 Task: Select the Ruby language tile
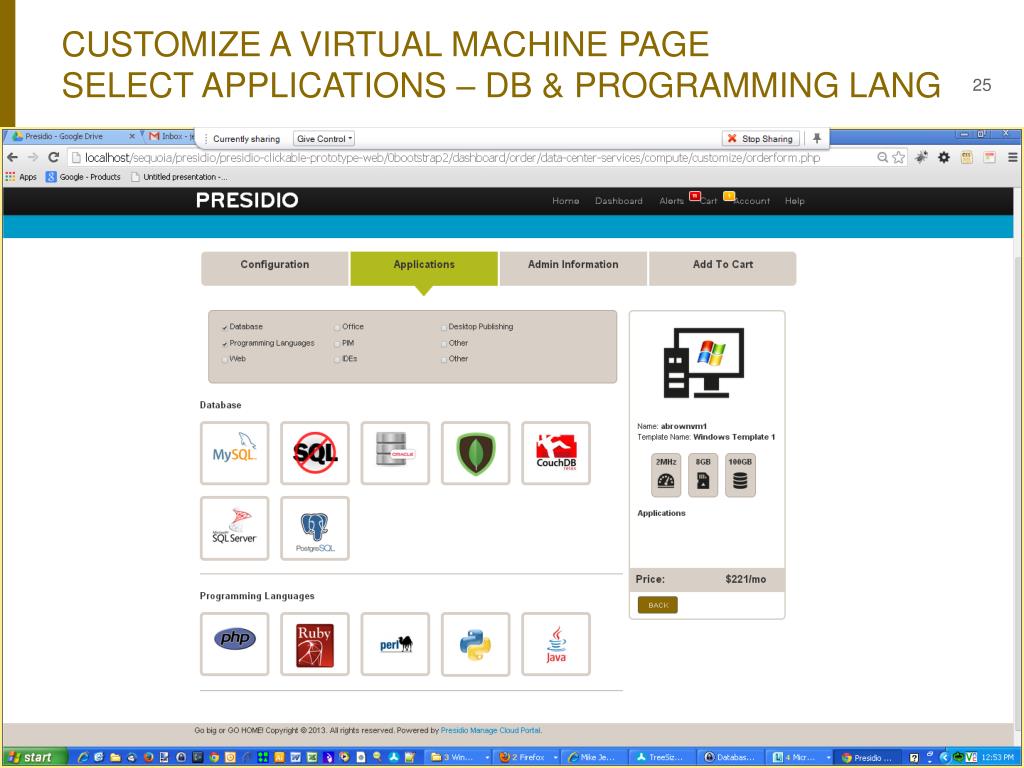click(315, 644)
